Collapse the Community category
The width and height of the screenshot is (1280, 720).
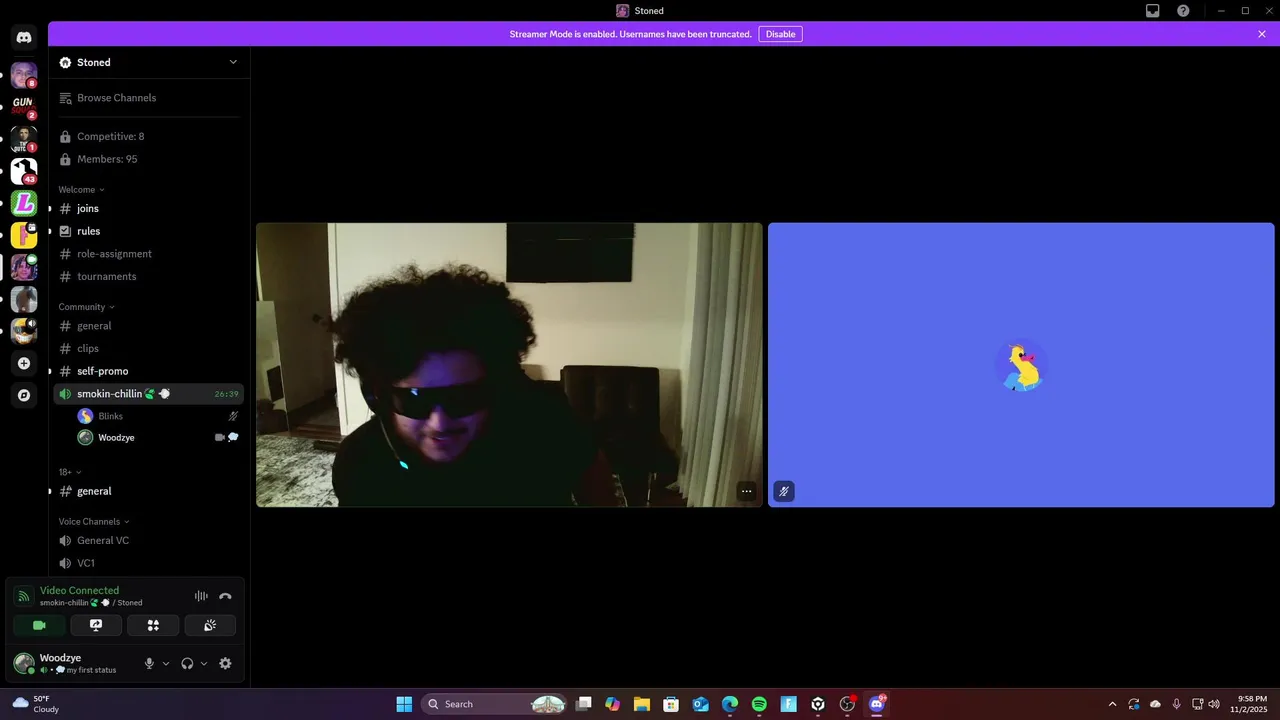[x=86, y=307]
